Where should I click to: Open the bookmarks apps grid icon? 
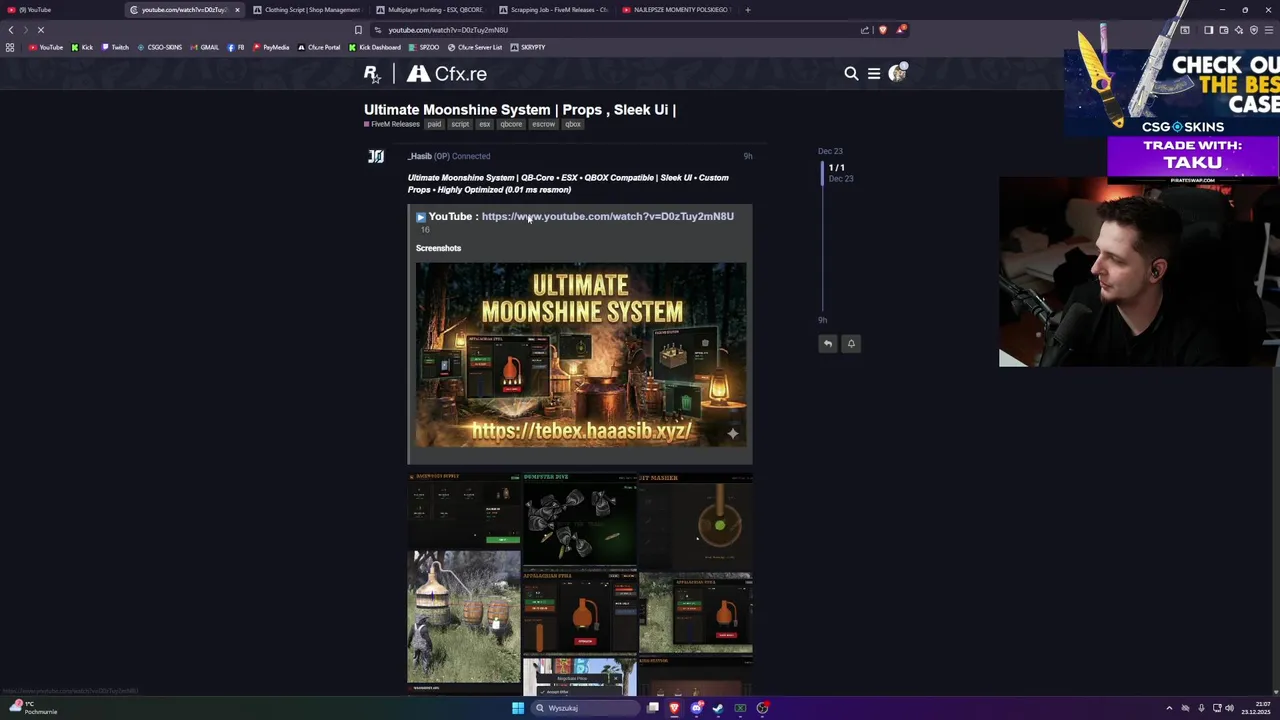10,47
